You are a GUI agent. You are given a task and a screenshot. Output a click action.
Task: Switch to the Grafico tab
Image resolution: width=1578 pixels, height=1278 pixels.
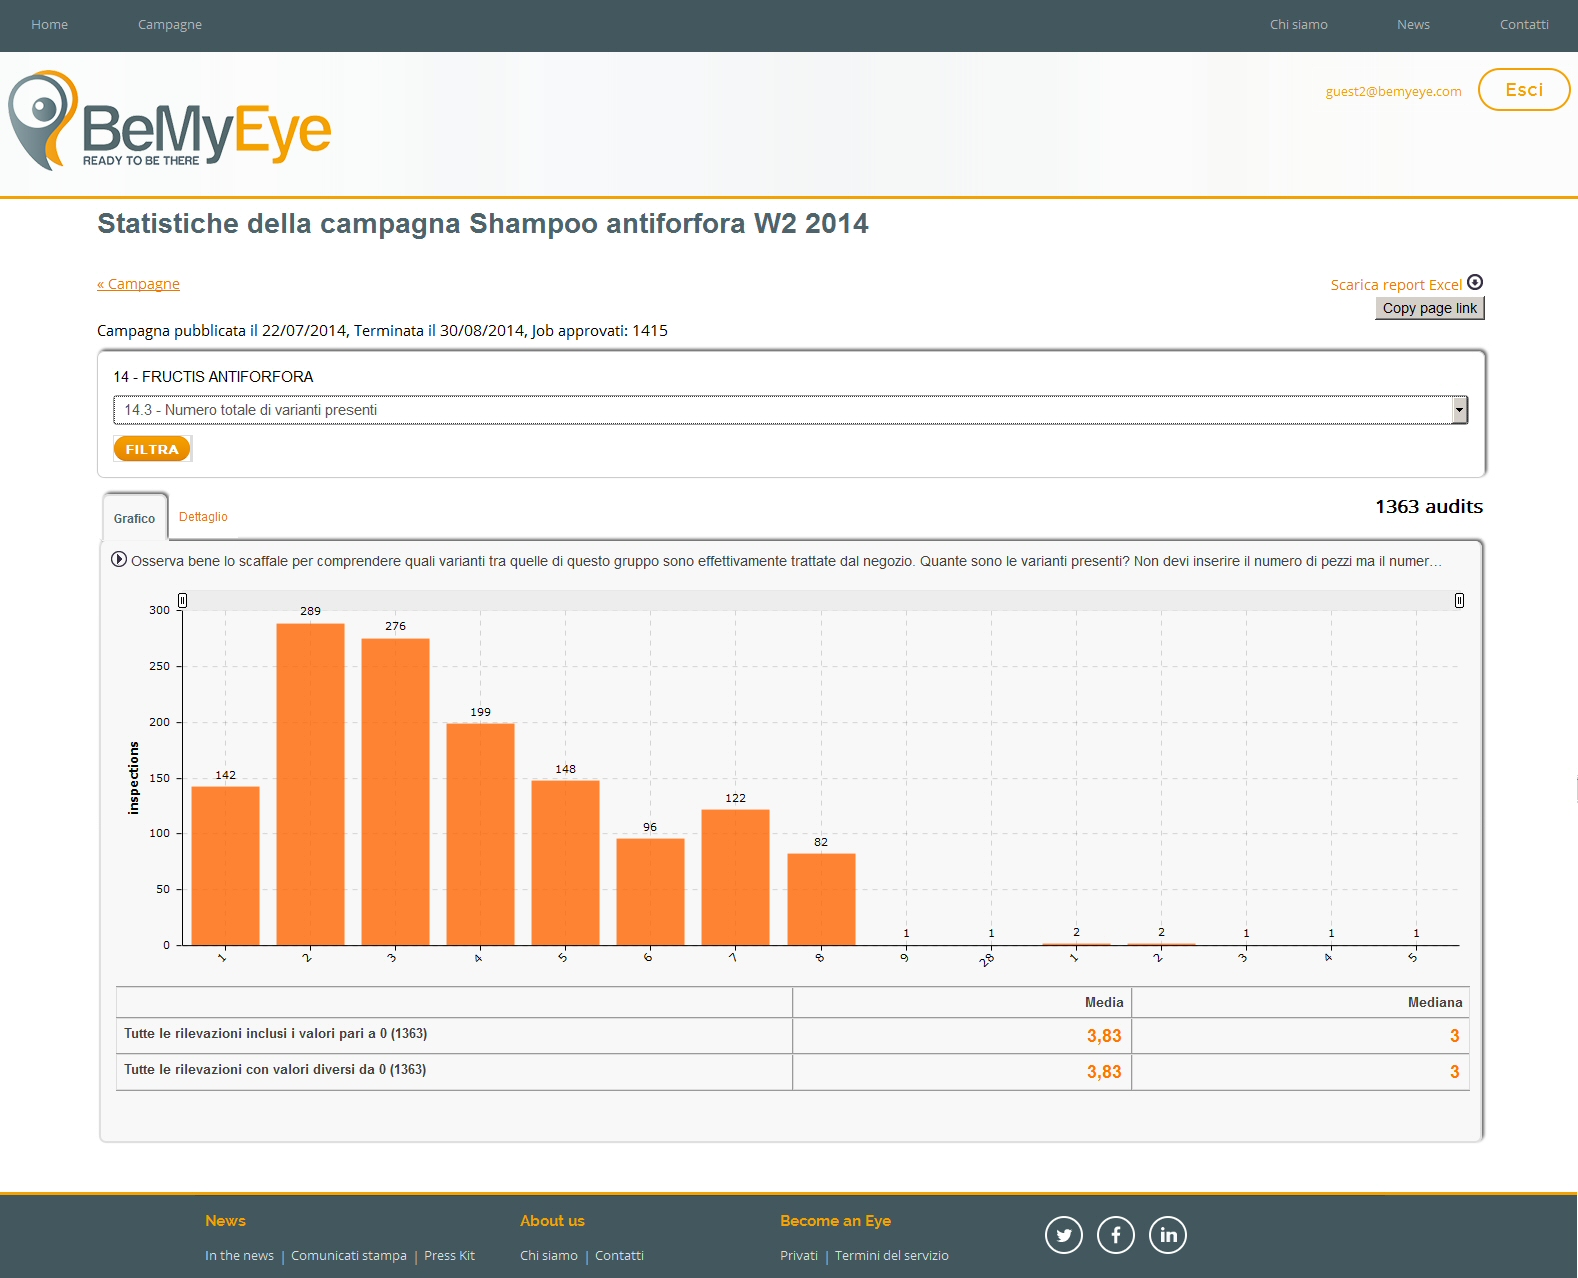point(135,518)
